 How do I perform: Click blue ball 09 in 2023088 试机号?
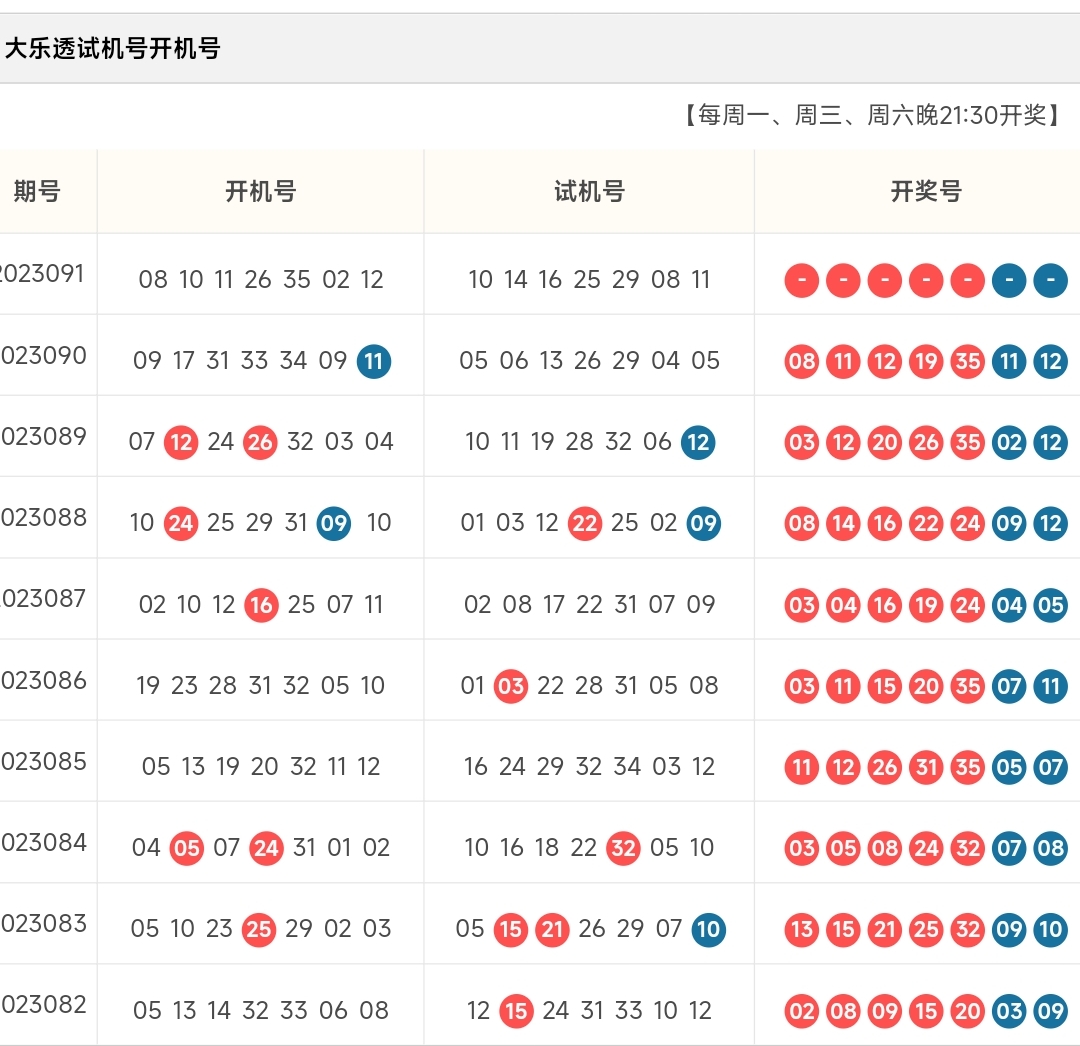(704, 523)
